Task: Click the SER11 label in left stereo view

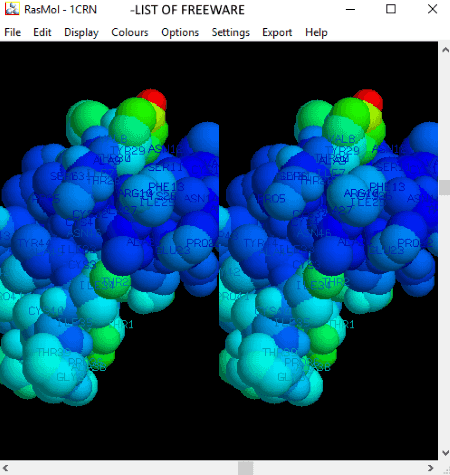Action: point(165,167)
